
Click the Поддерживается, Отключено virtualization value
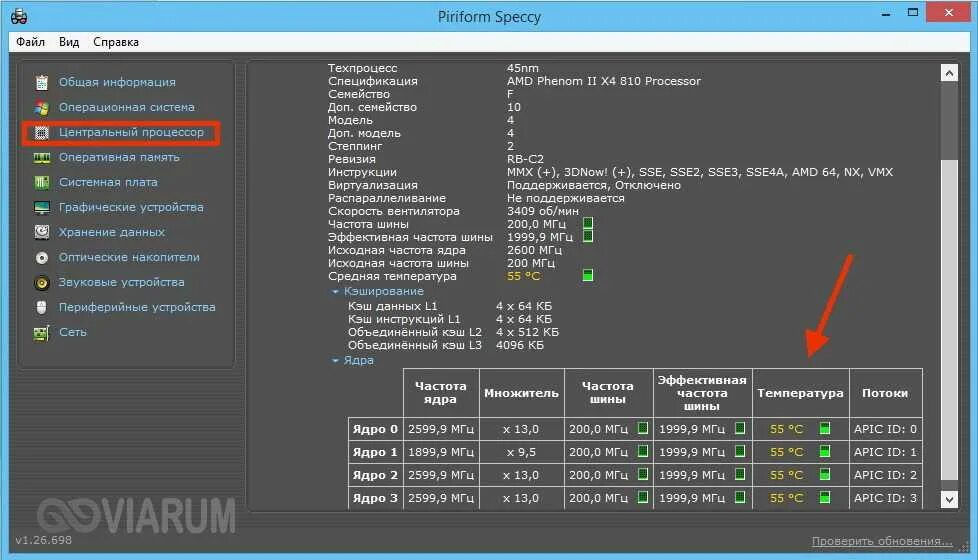click(593, 185)
